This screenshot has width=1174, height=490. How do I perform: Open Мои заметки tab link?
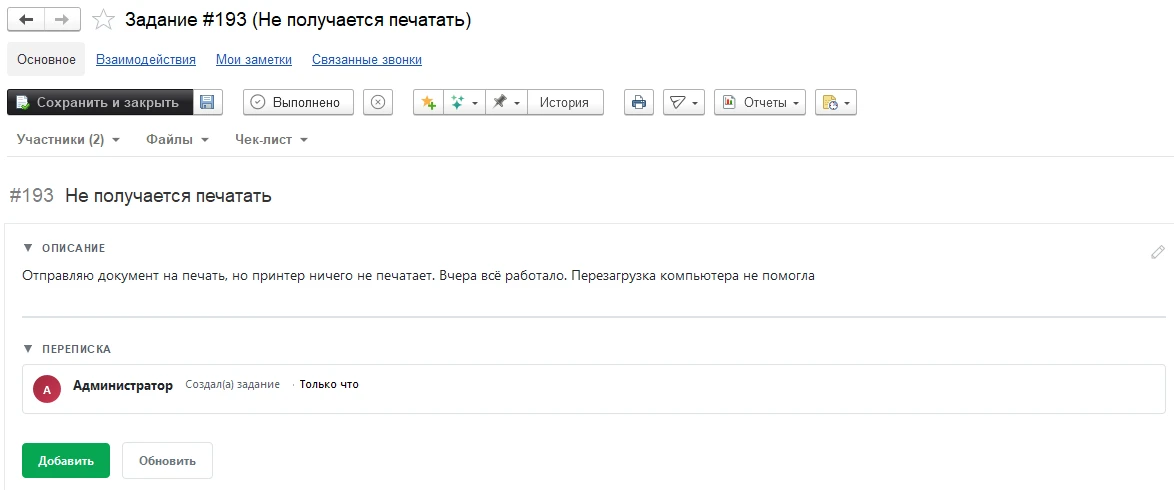click(254, 59)
